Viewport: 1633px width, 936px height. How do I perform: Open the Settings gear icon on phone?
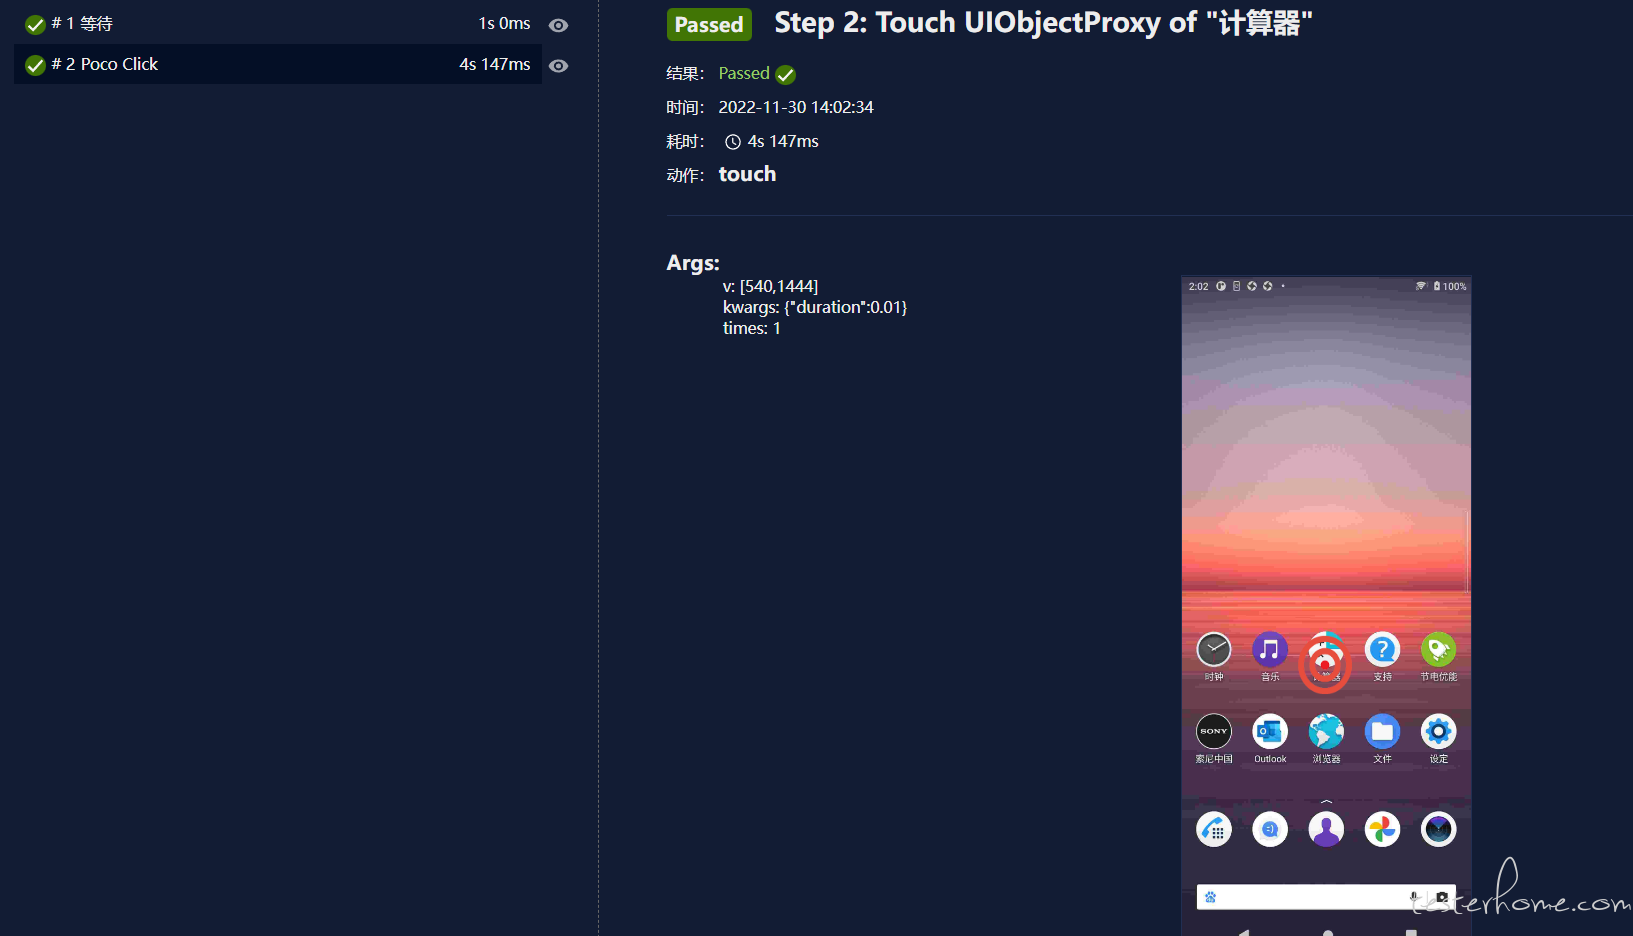coord(1438,732)
